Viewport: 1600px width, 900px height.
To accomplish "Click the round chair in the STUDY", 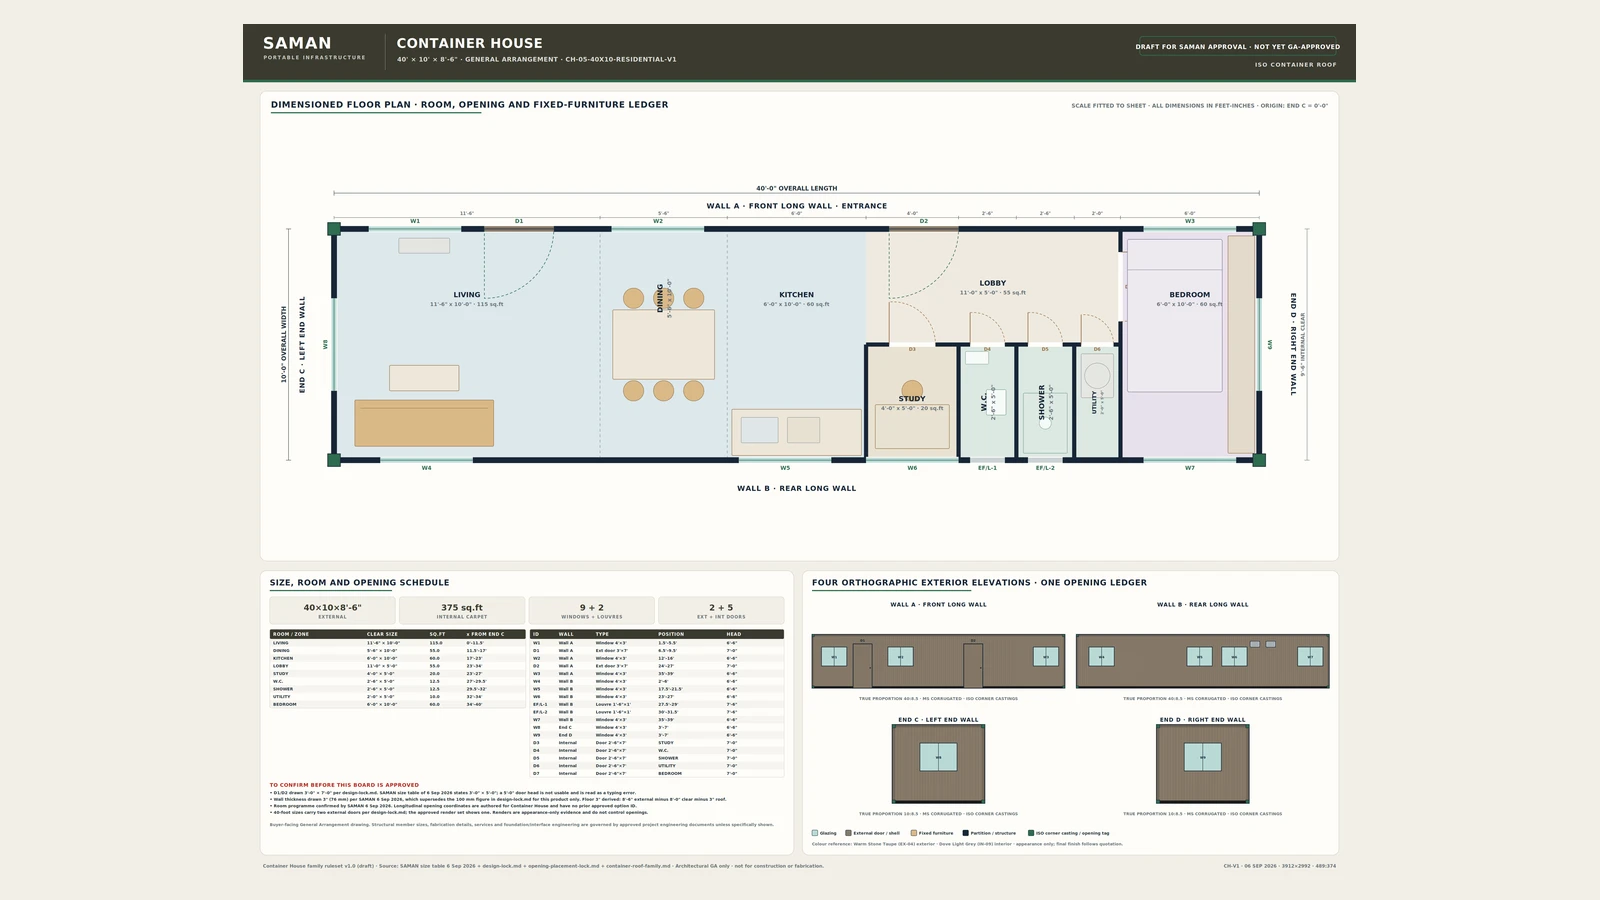I will (911, 389).
